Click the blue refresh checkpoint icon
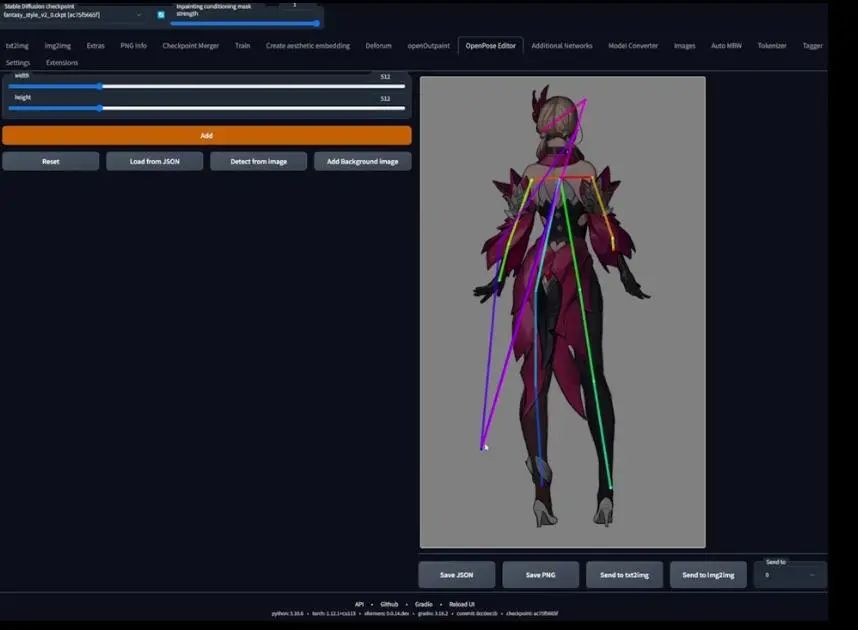This screenshot has height=630, width=858. [161, 15]
